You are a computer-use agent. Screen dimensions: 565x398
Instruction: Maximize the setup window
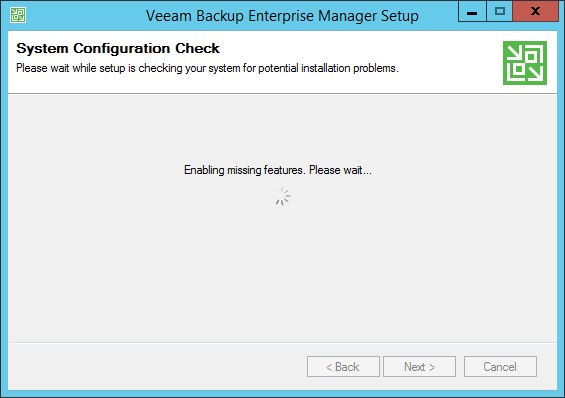tap(499, 12)
